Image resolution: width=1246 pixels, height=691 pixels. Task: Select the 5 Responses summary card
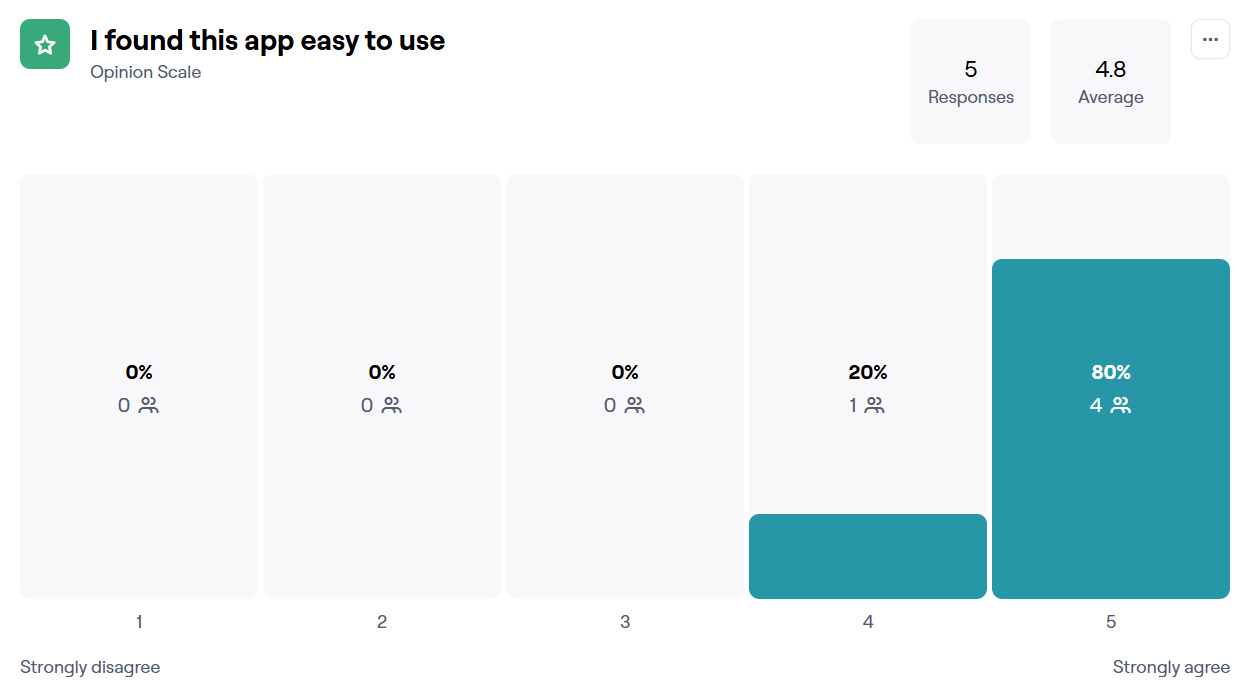(x=970, y=81)
